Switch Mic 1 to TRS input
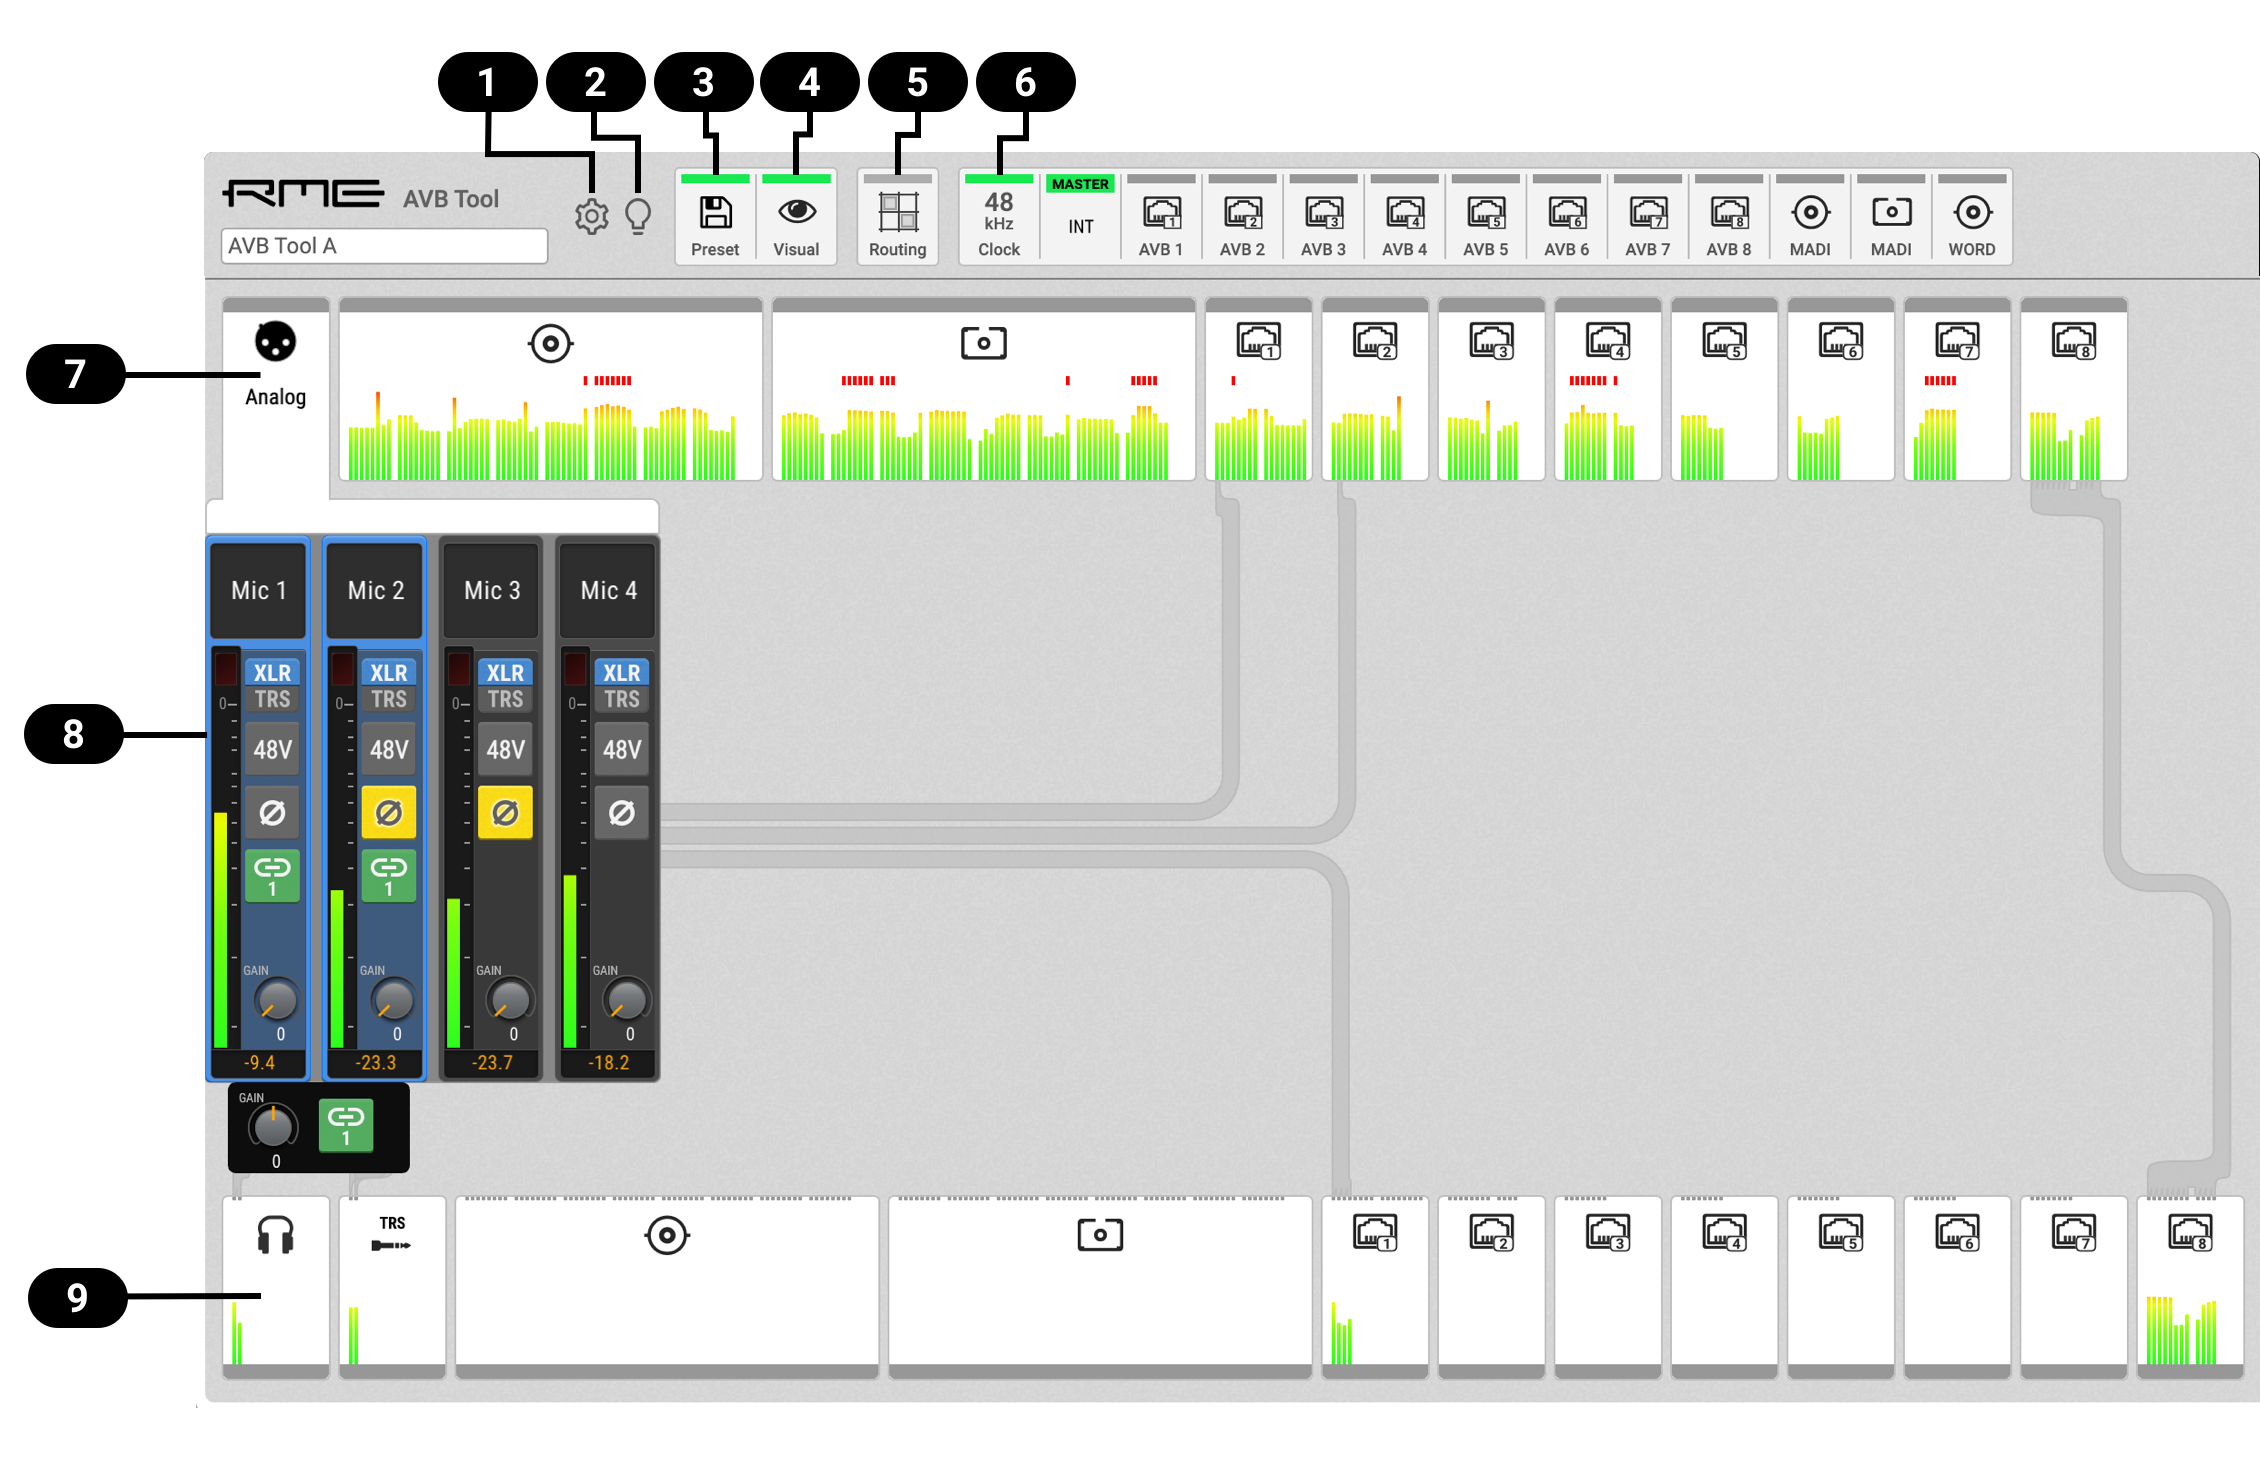The image size is (2260, 1476). coord(272,700)
